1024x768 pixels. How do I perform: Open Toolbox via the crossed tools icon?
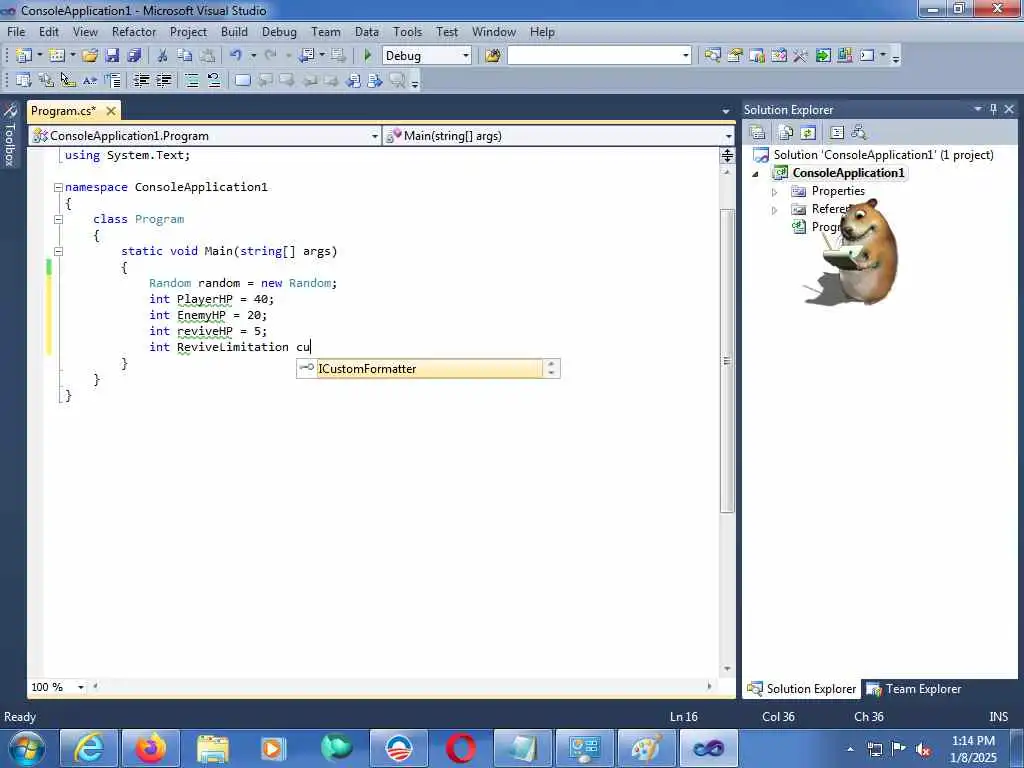point(801,56)
